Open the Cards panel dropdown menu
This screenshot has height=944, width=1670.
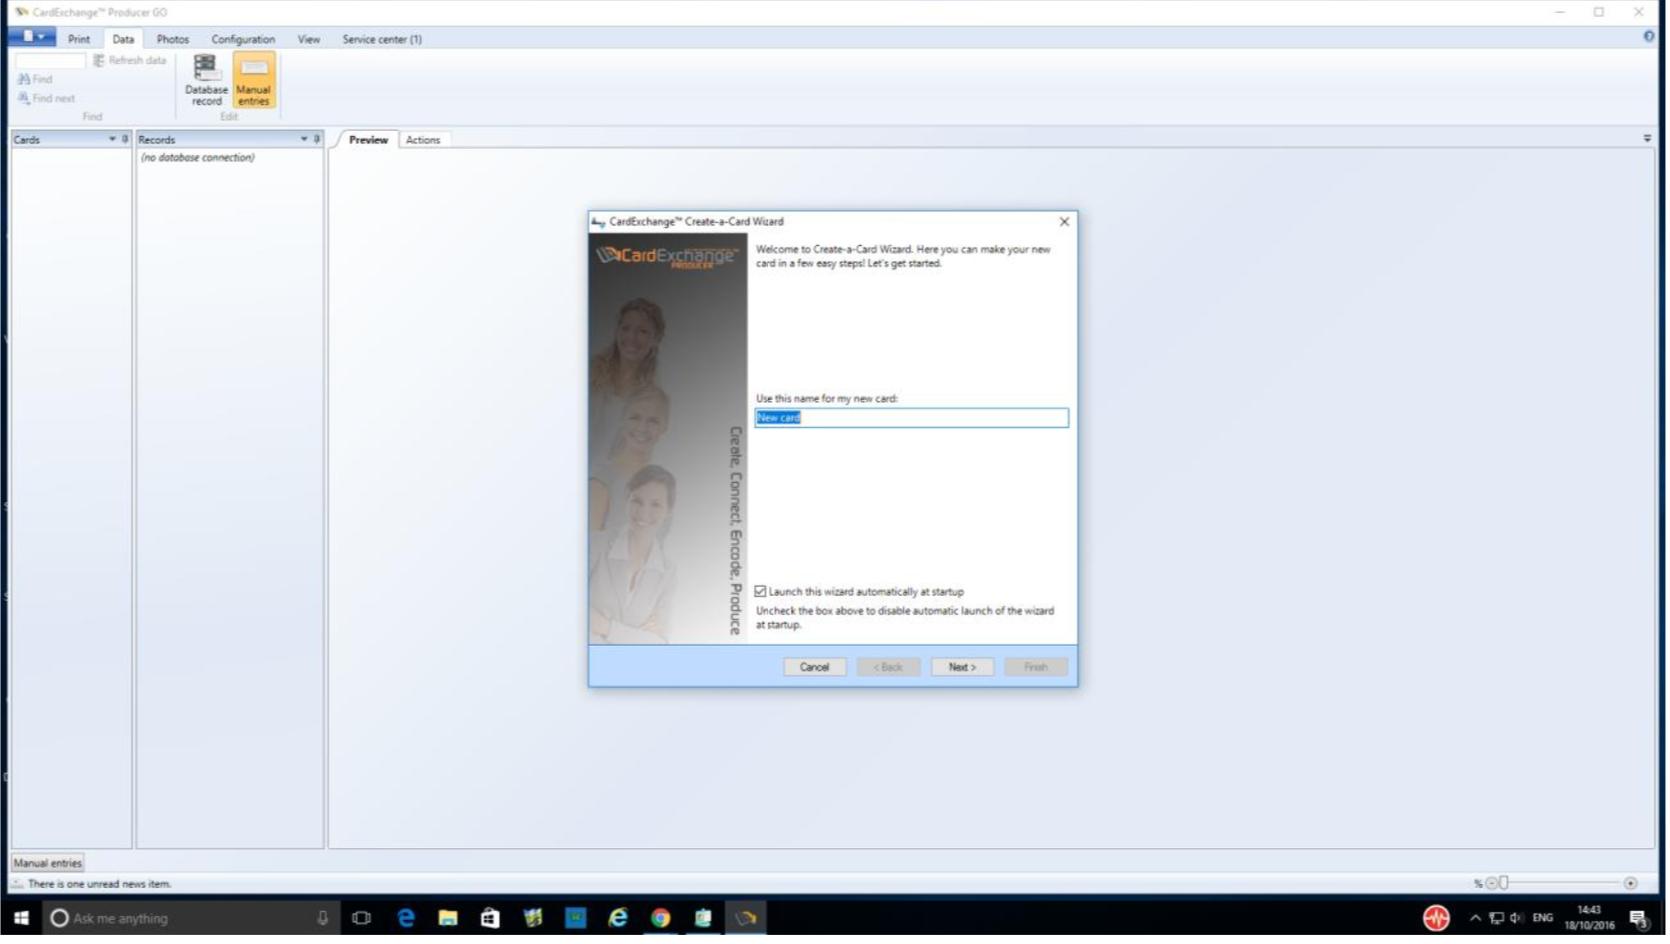point(112,139)
